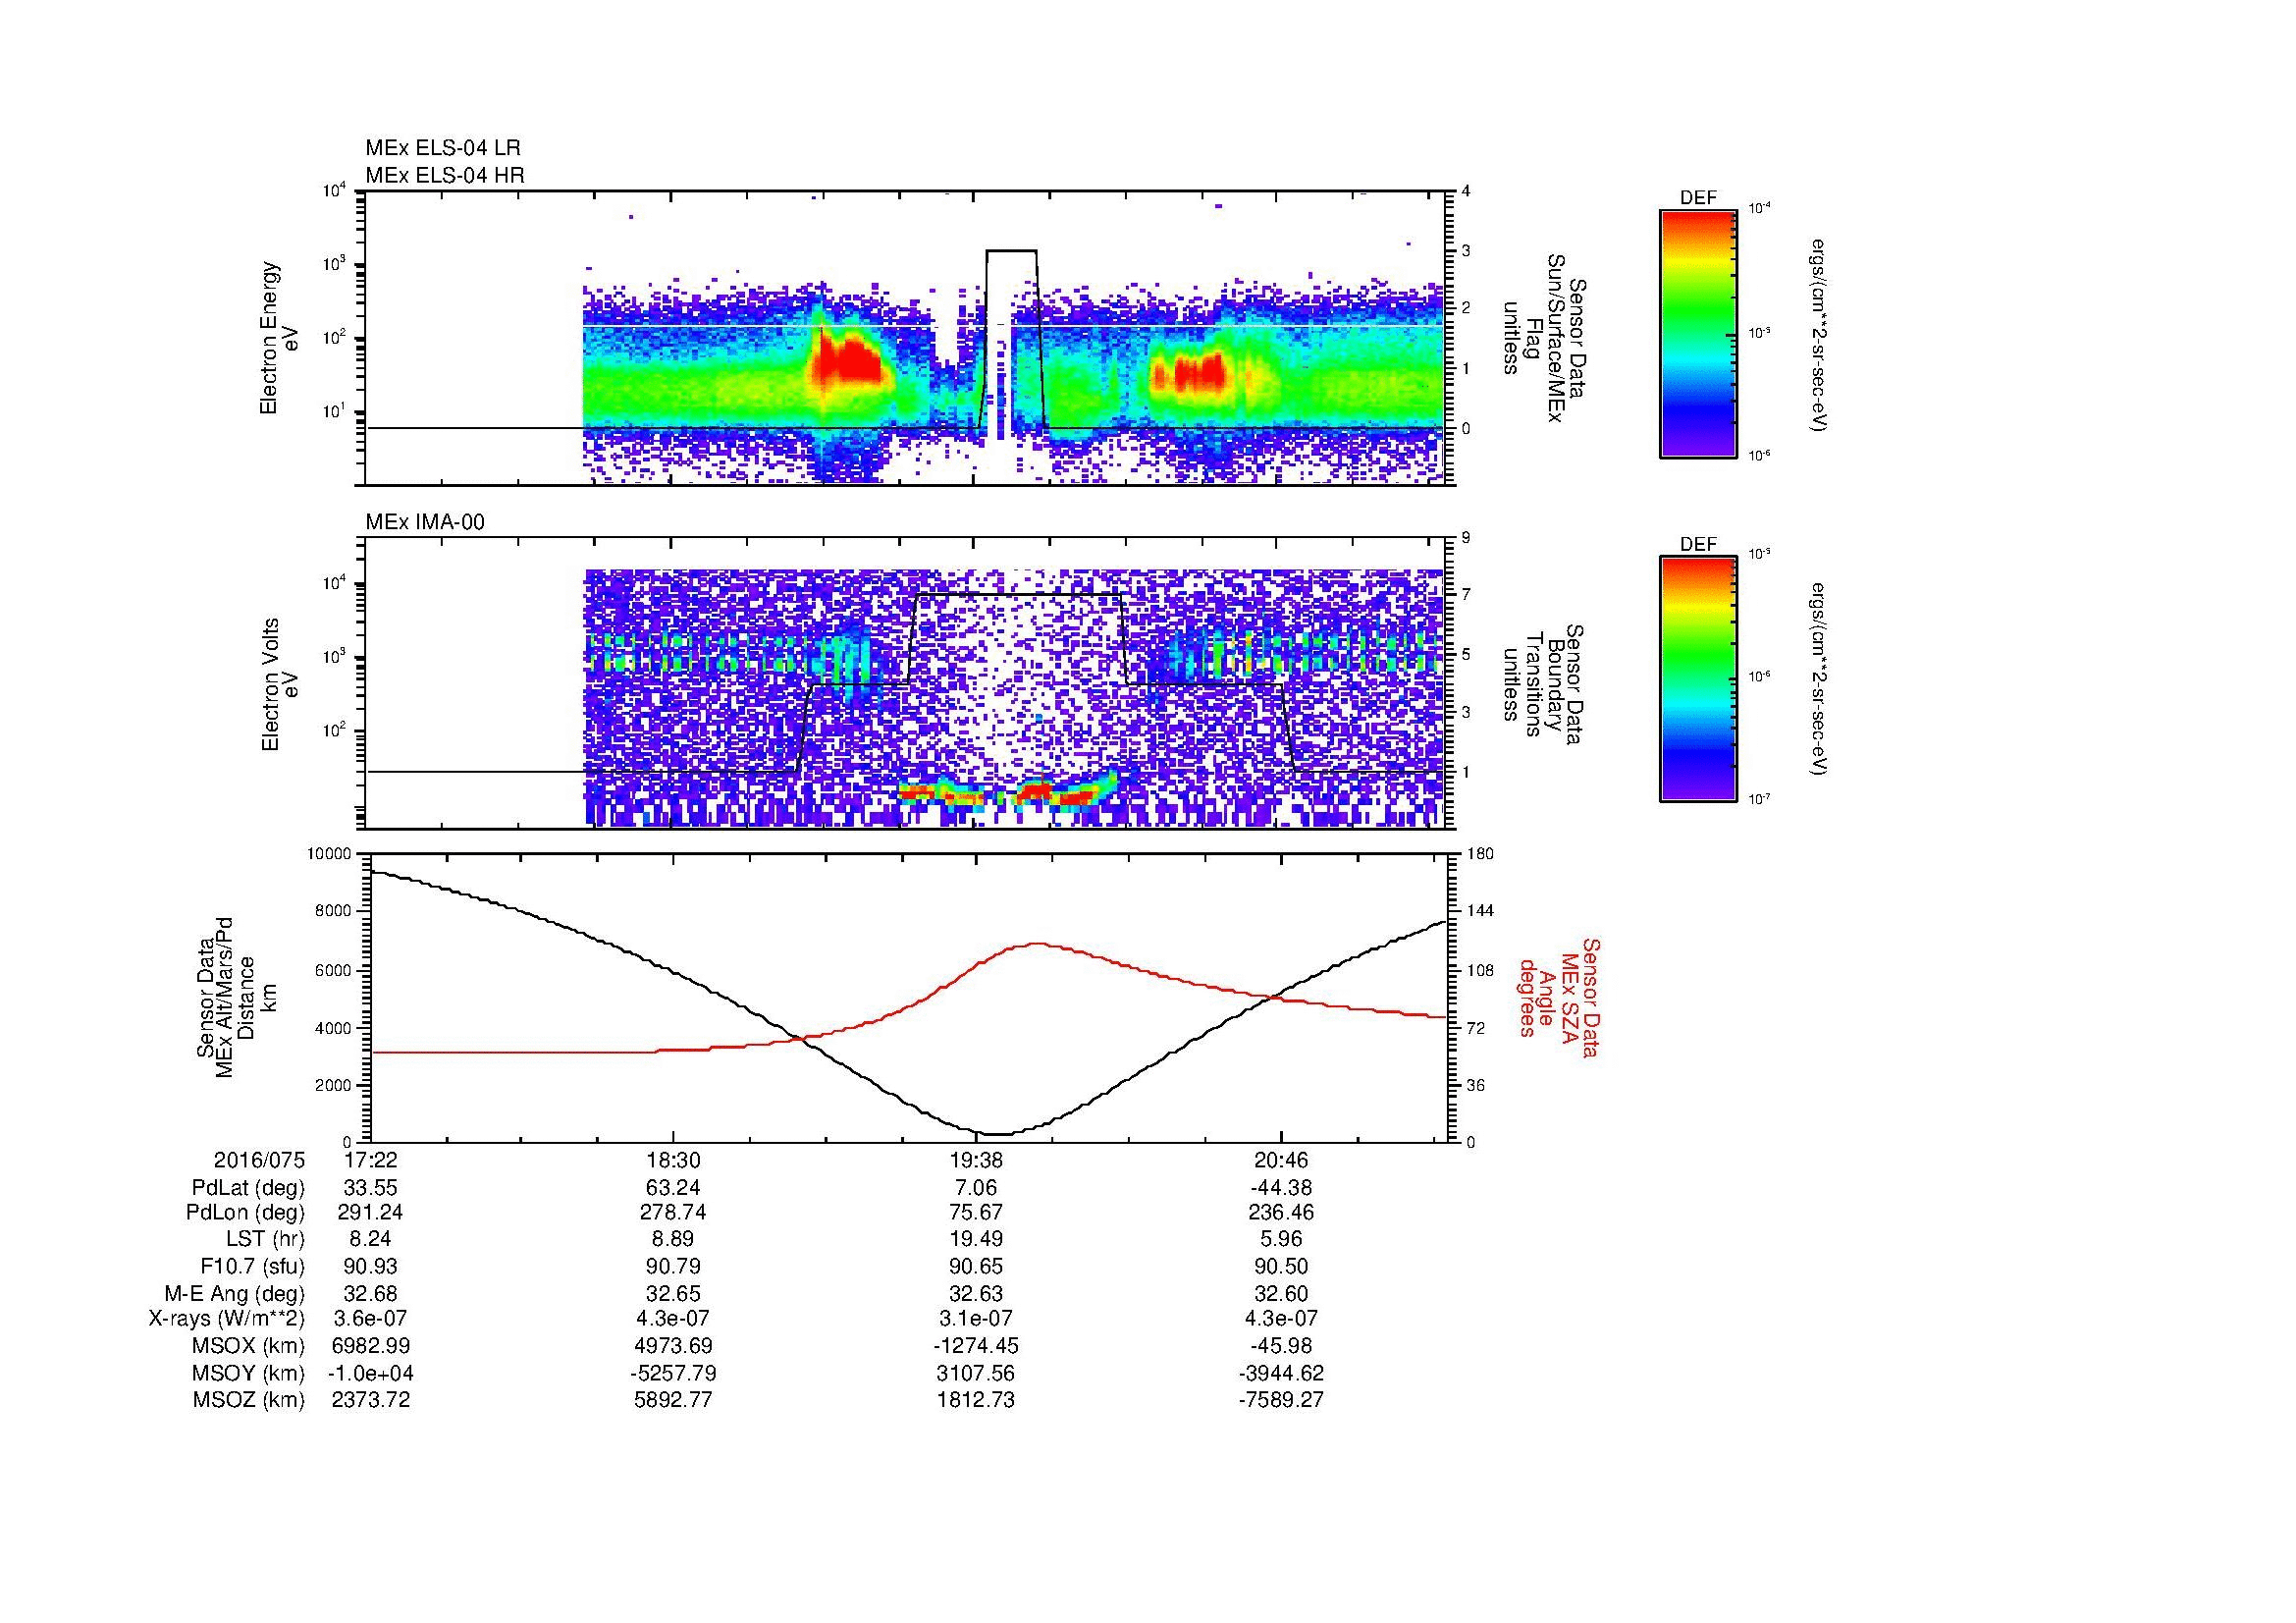Click PdLat value -44.38

(x=1281, y=1188)
